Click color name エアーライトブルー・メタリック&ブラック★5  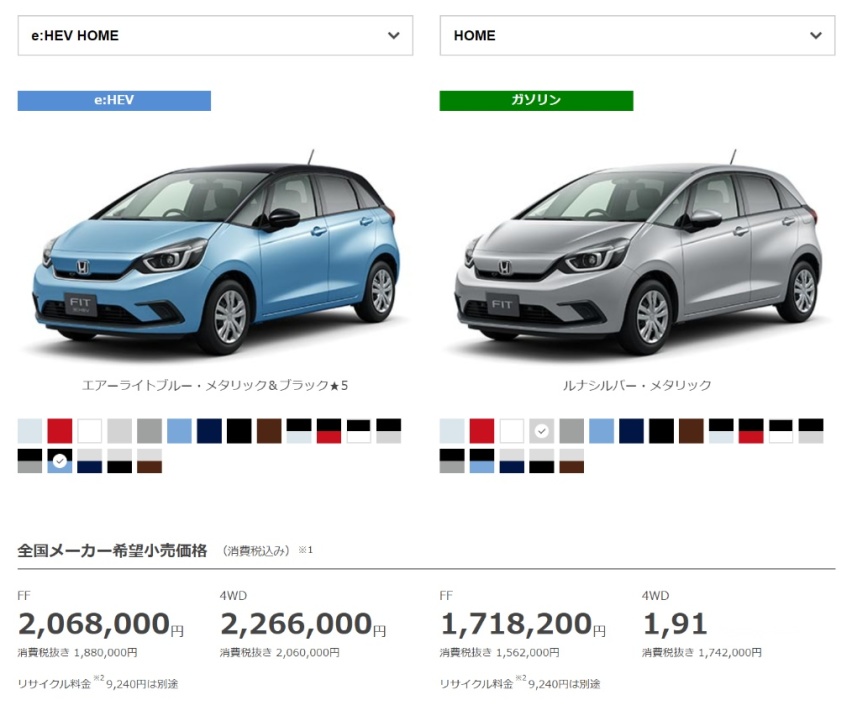click(x=215, y=385)
